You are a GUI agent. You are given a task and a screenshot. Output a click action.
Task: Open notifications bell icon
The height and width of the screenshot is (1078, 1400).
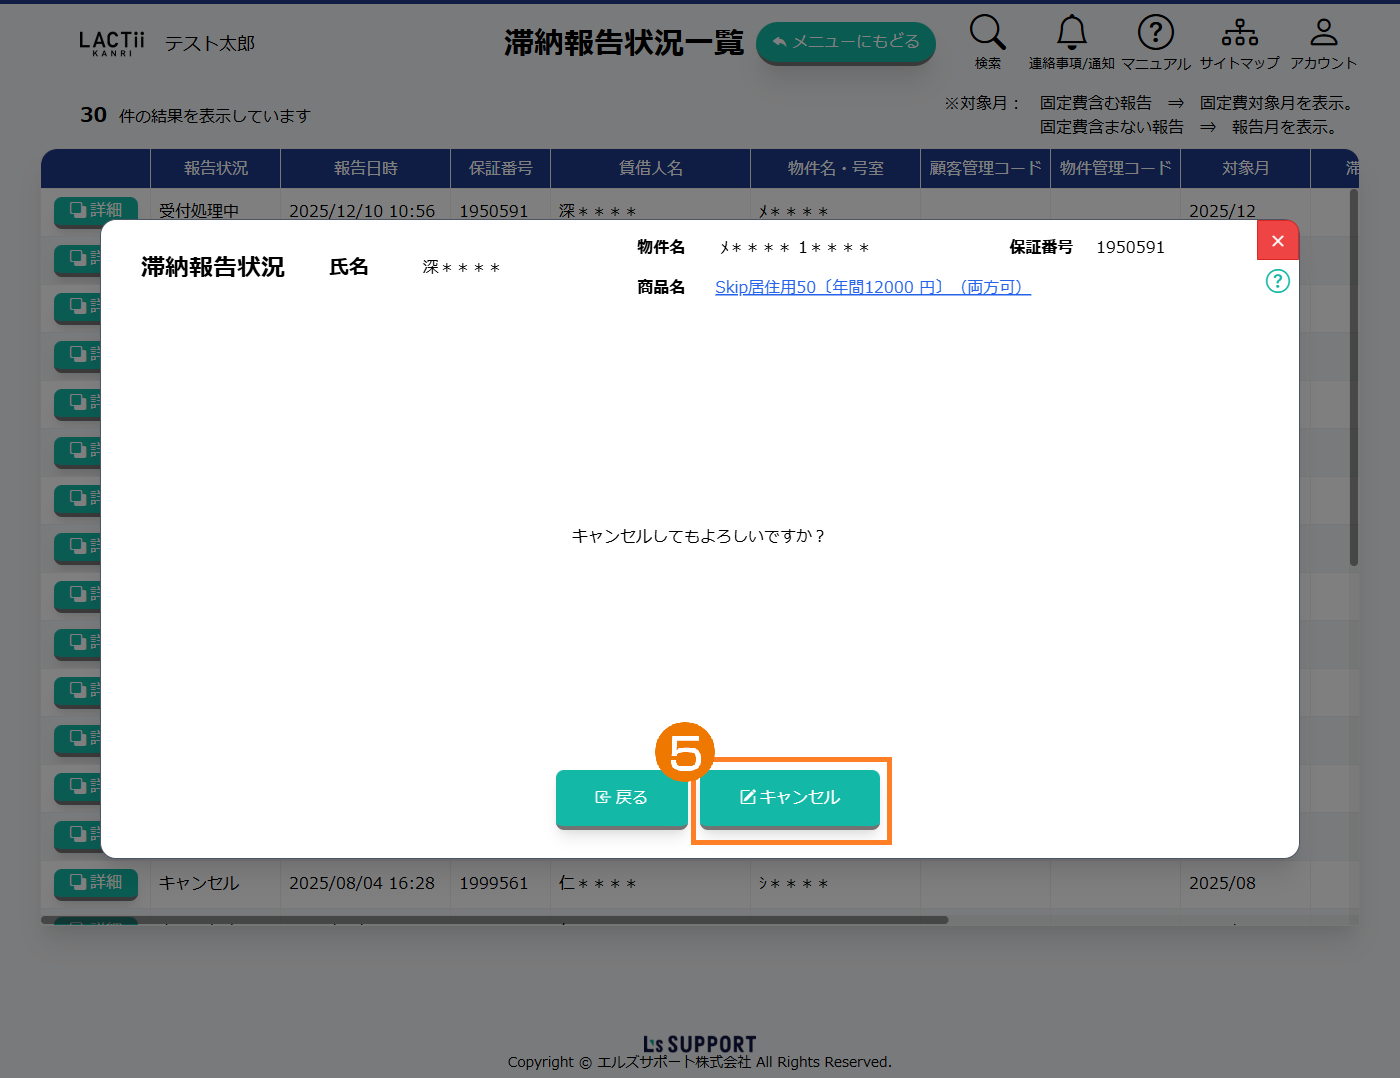point(1071,33)
